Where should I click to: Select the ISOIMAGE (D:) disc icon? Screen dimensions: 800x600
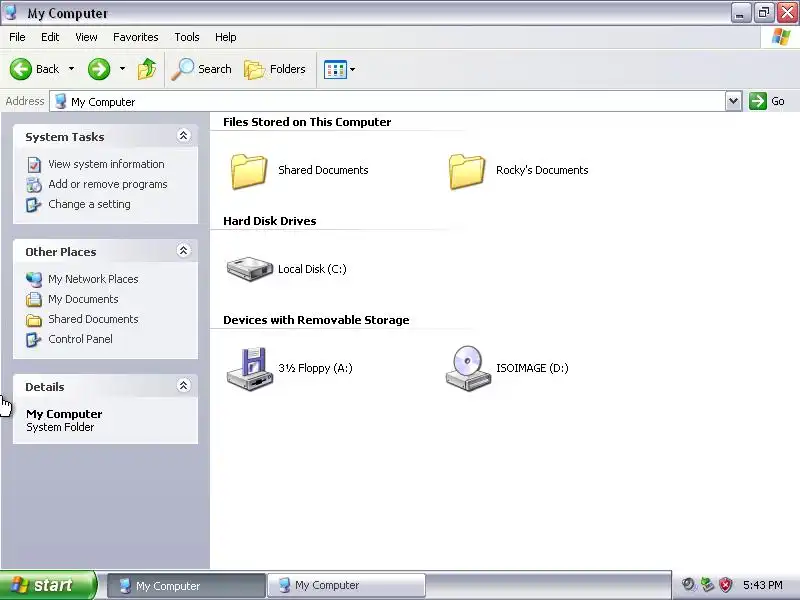tap(468, 368)
